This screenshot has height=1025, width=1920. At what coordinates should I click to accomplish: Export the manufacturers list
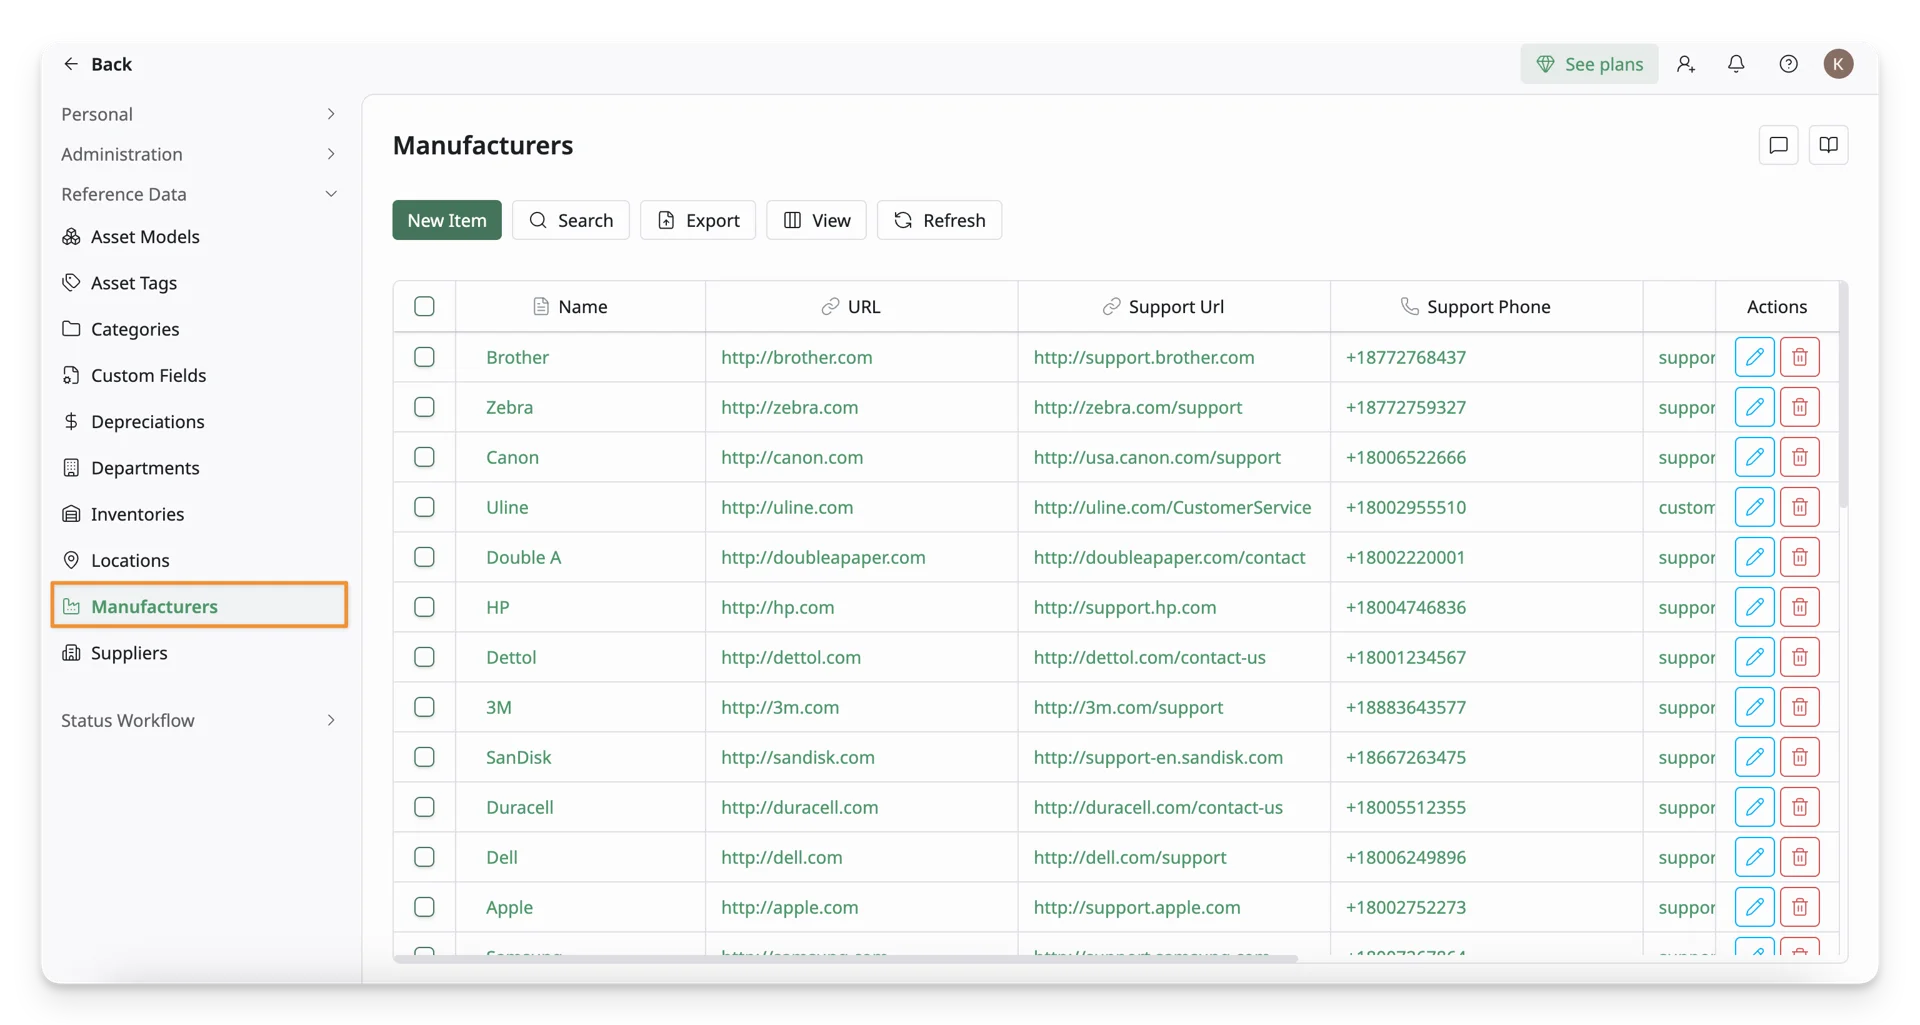pyautogui.click(x=698, y=220)
